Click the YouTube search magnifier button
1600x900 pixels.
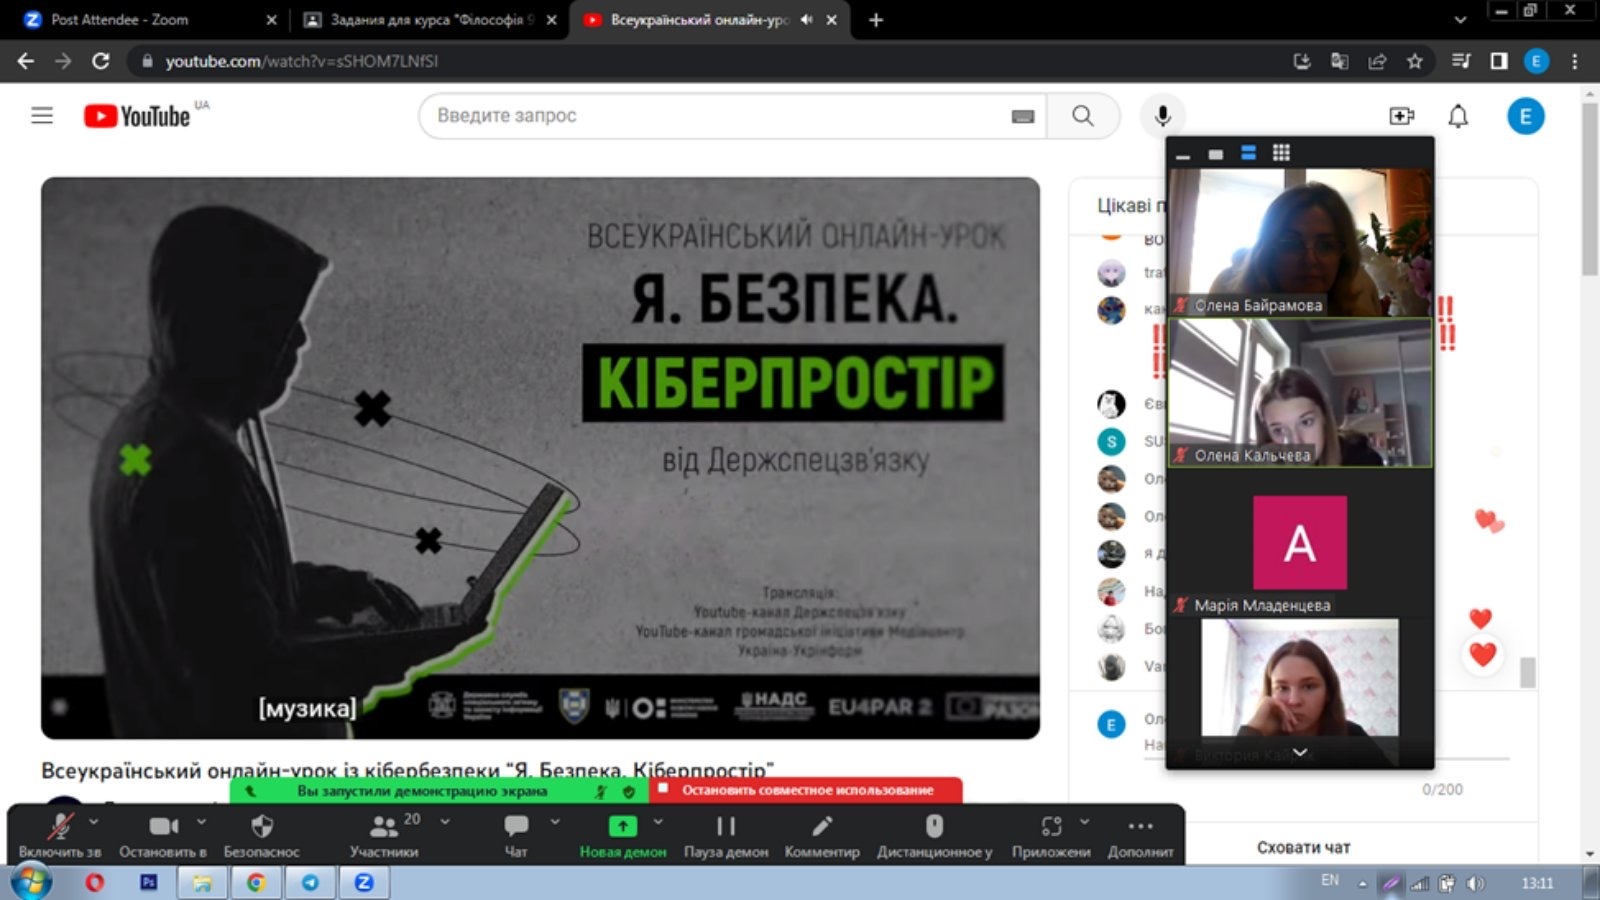1083,116
